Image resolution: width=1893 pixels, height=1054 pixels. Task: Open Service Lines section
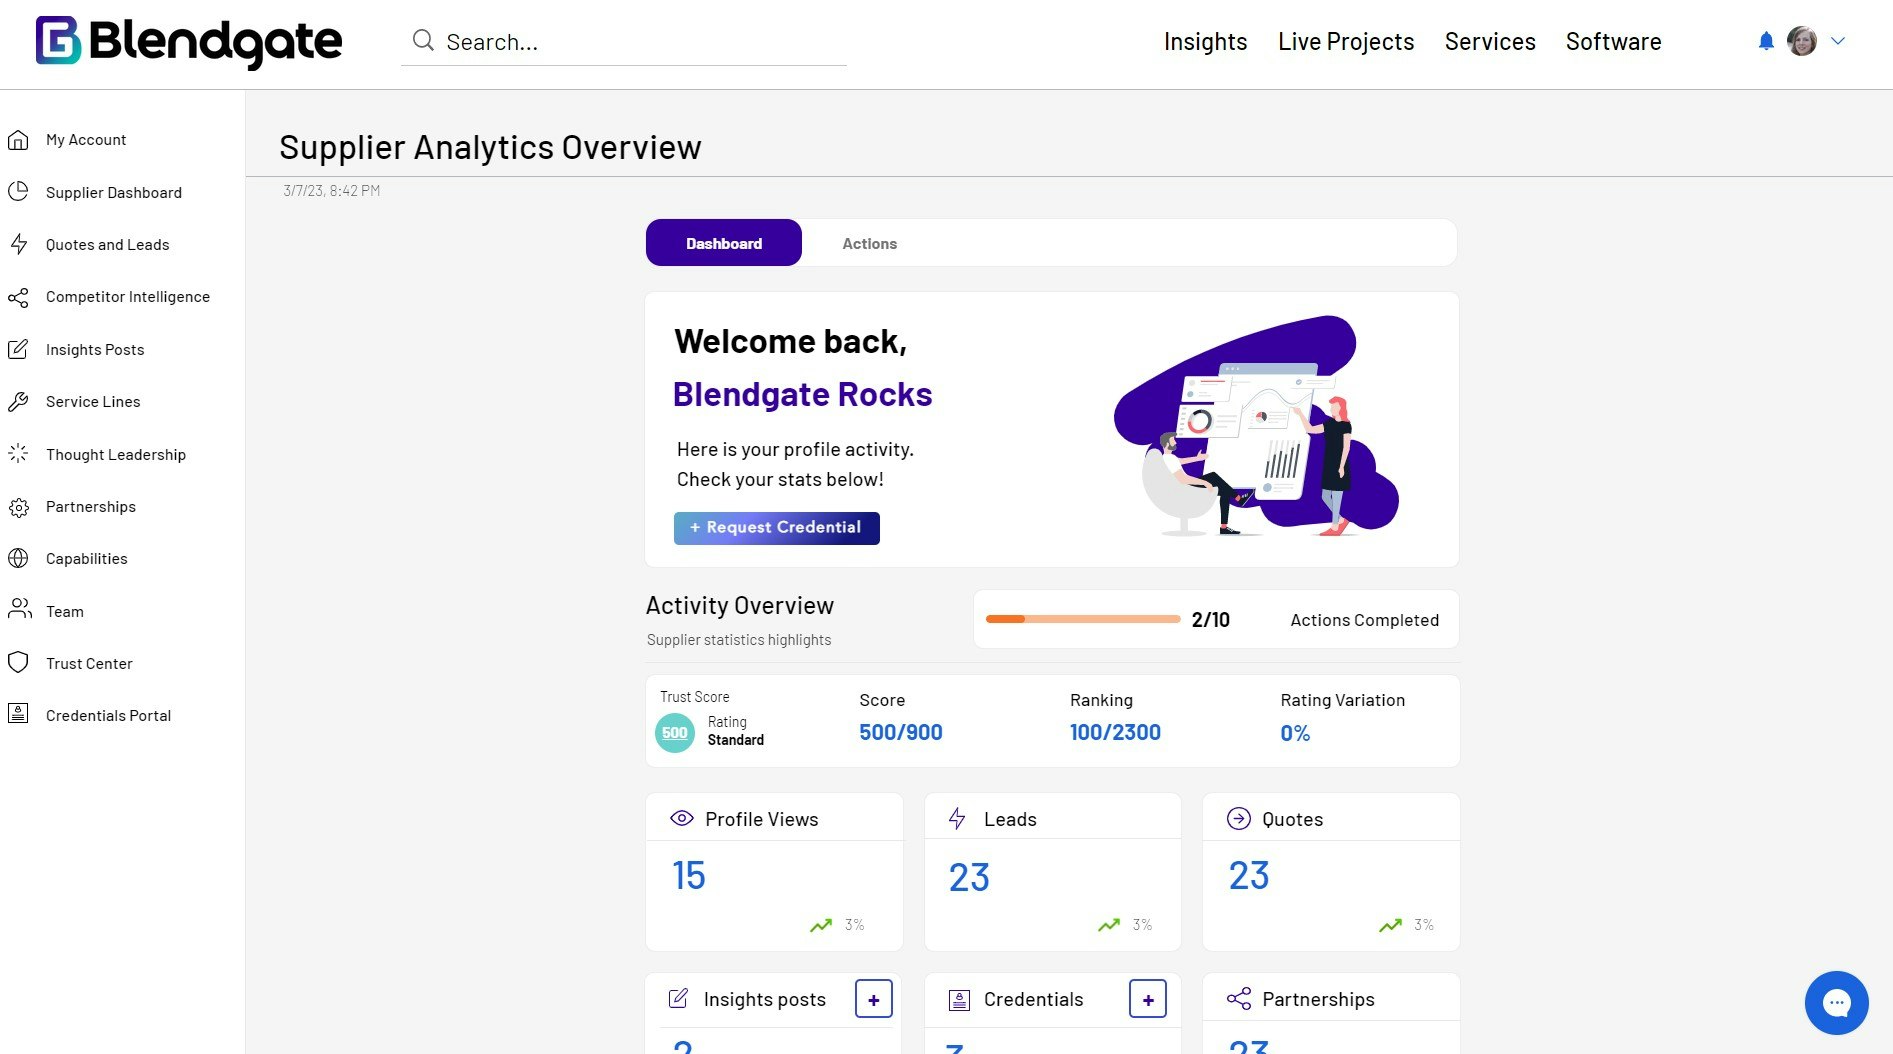pyautogui.click(x=93, y=402)
